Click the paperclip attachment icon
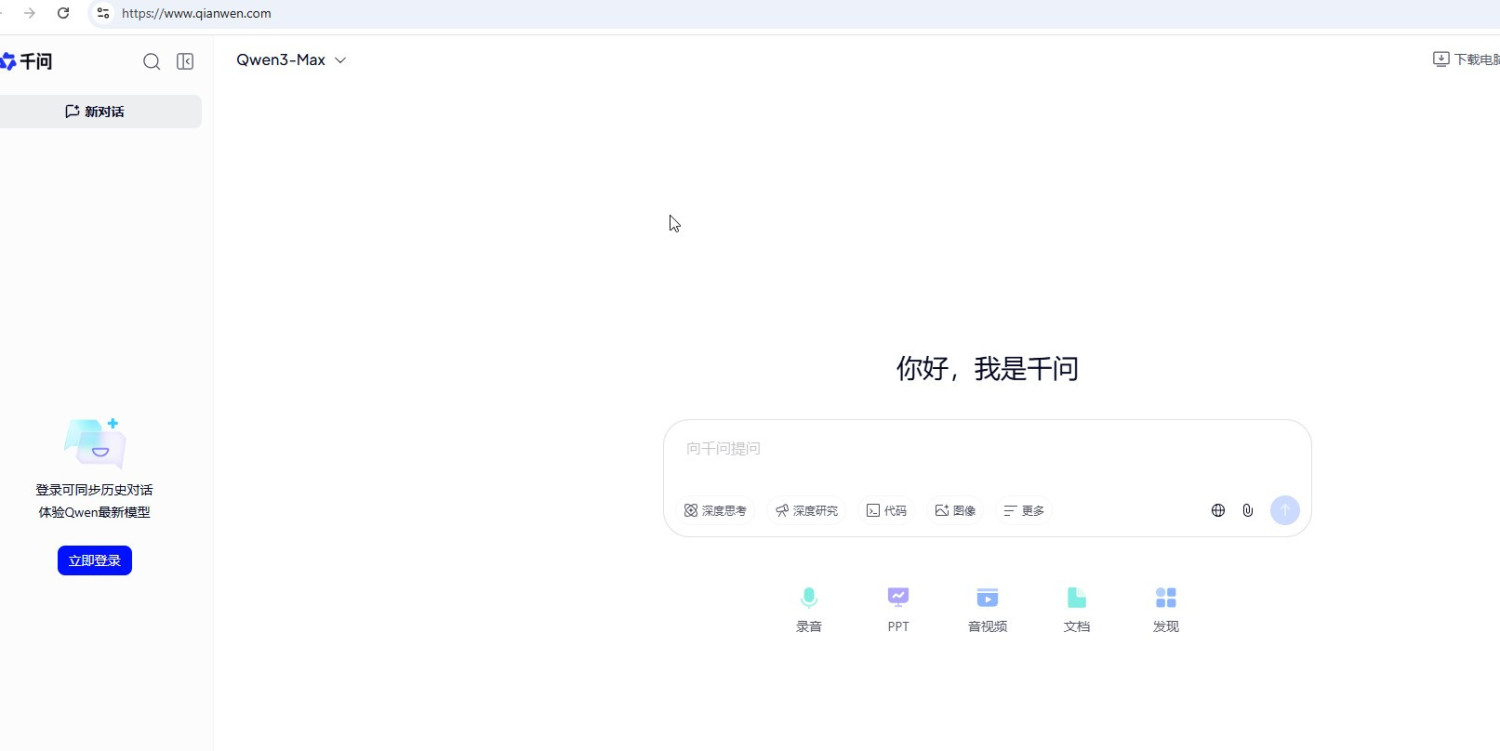Screen dimensions: 1500x751 pyautogui.click(x=1248, y=510)
